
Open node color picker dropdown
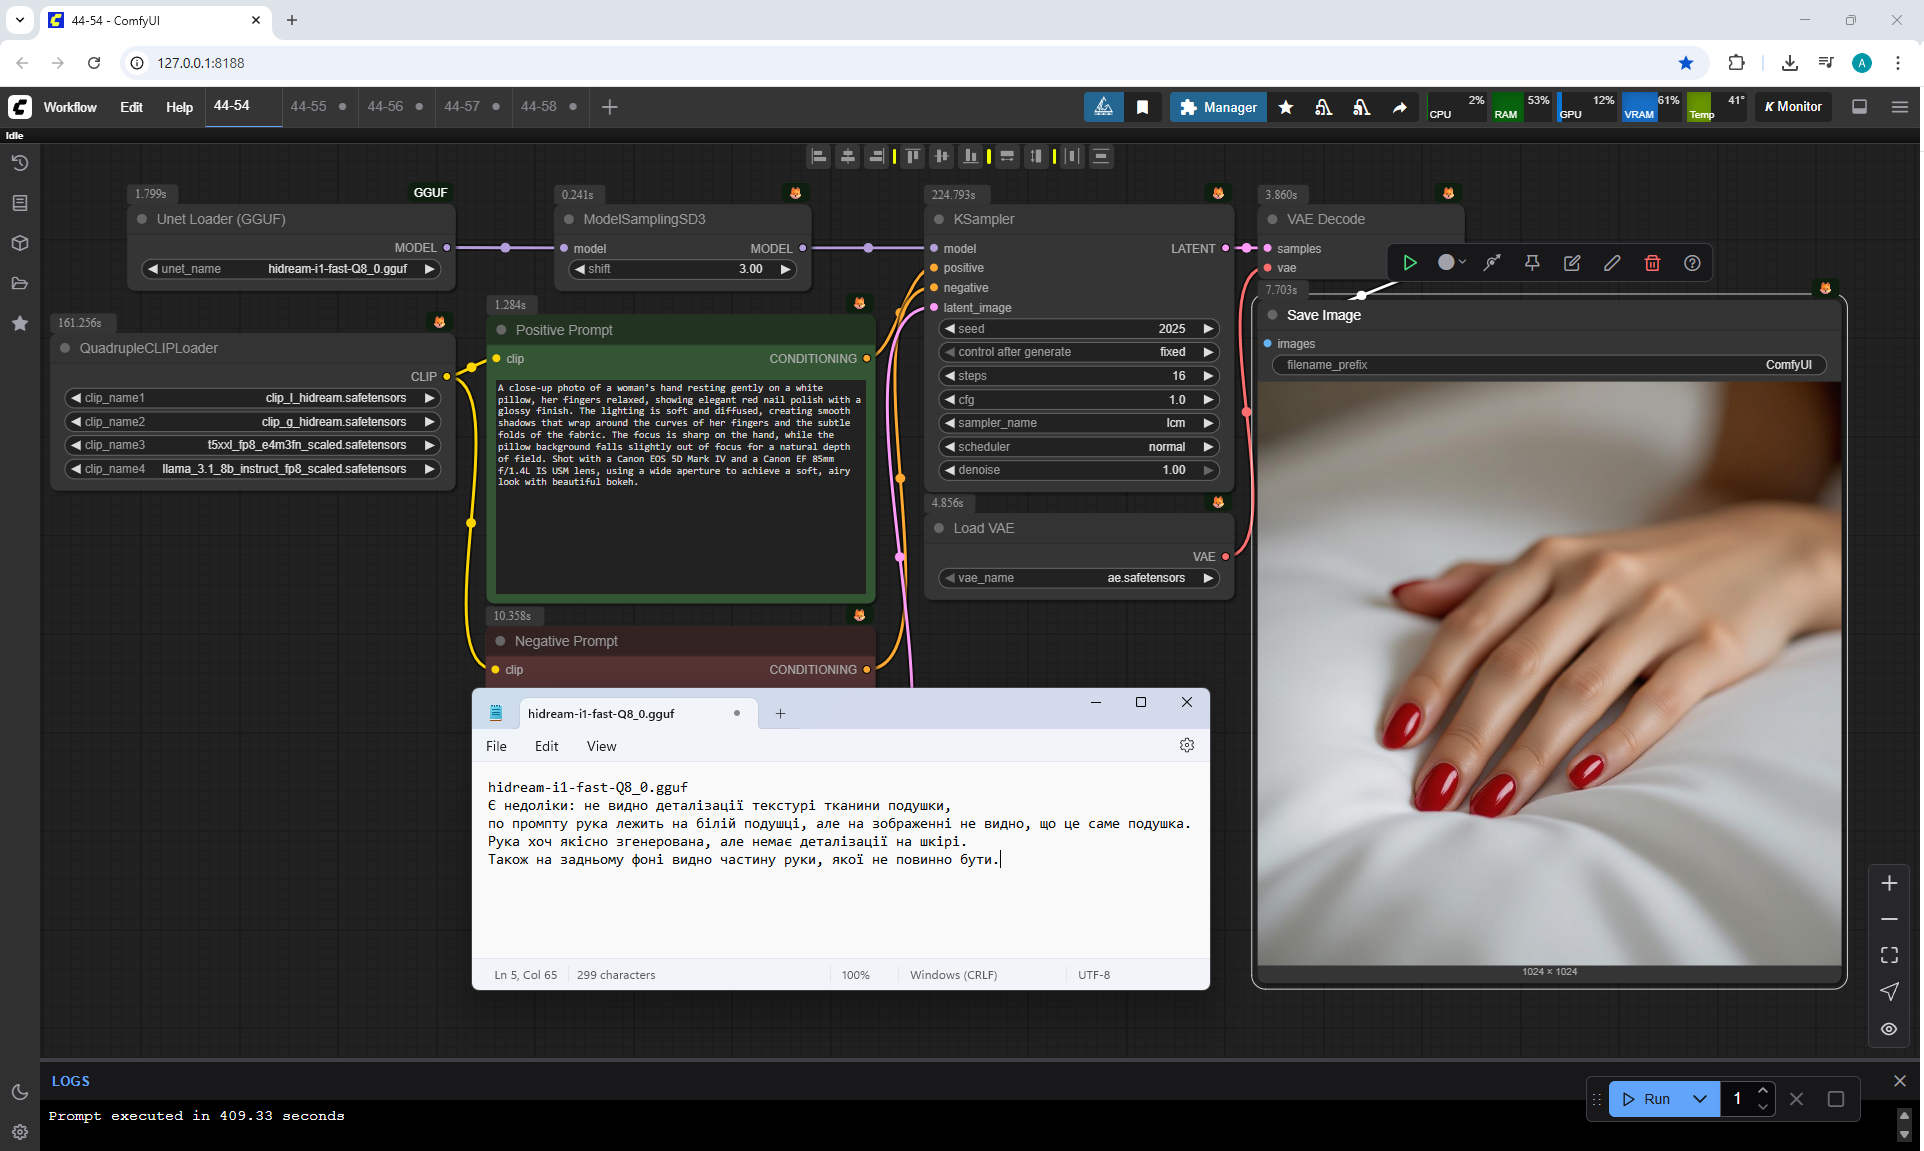point(1452,263)
